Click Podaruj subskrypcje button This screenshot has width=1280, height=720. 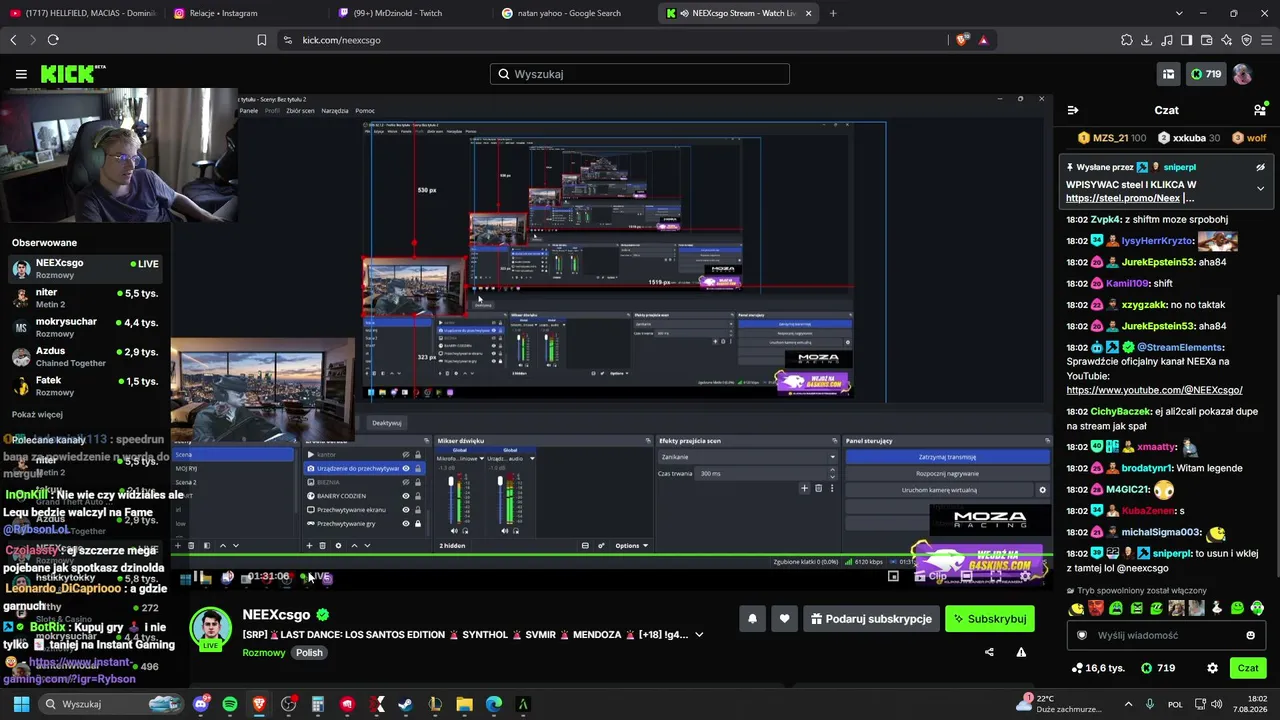(x=871, y=619)
